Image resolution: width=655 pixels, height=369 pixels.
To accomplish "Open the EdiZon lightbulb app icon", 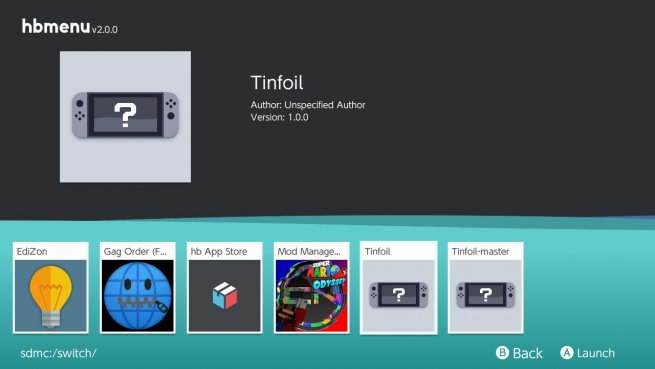I will 51,295.
